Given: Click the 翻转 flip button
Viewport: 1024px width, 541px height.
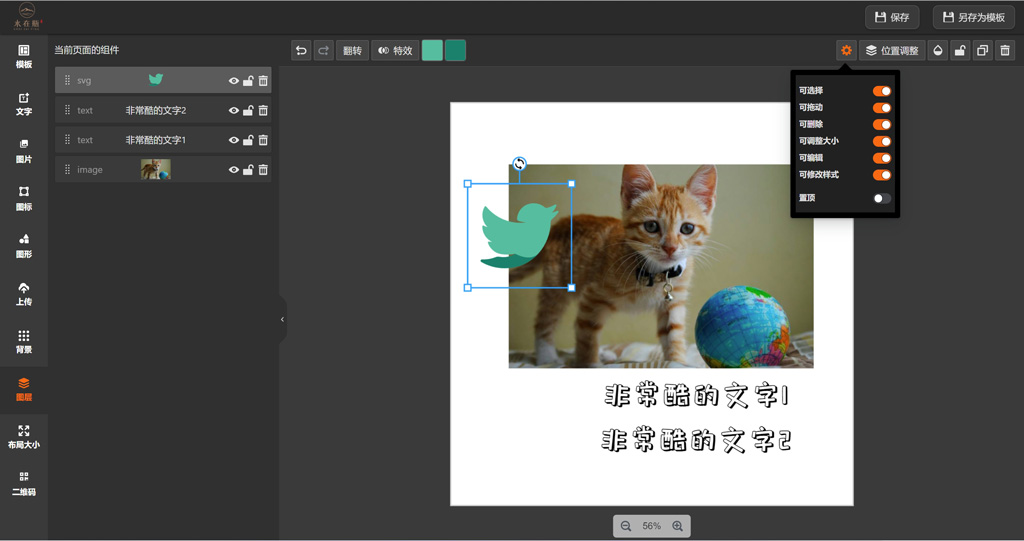Looking at the screenshot, I should (x=352, y=50).
